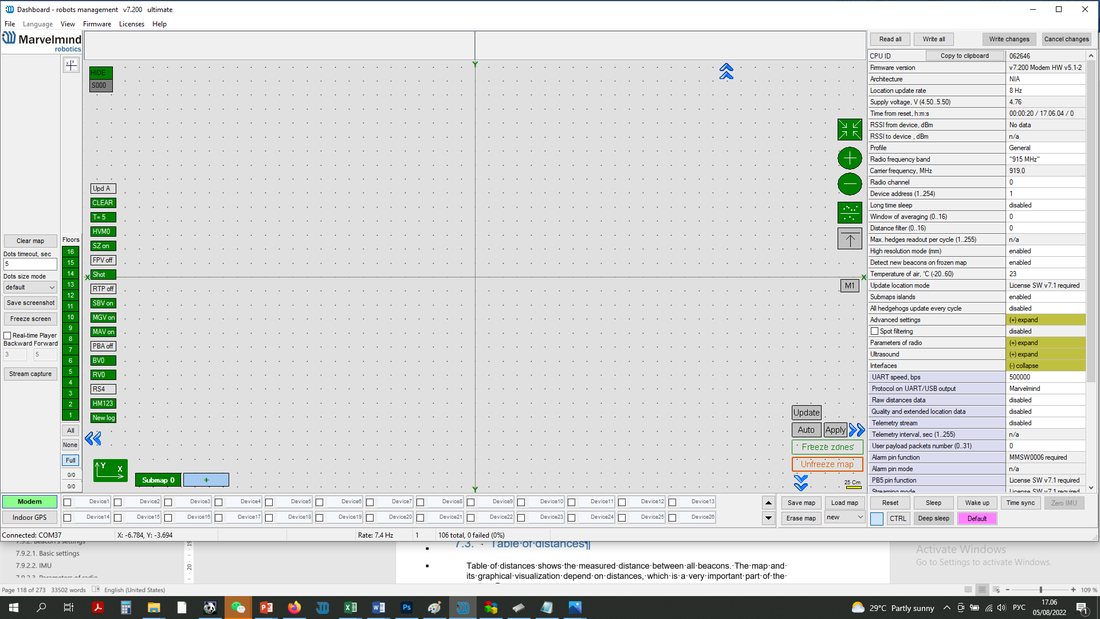Click the green X-Y axes icon
The image size is (1100, 619).
[x=110, y=470]
